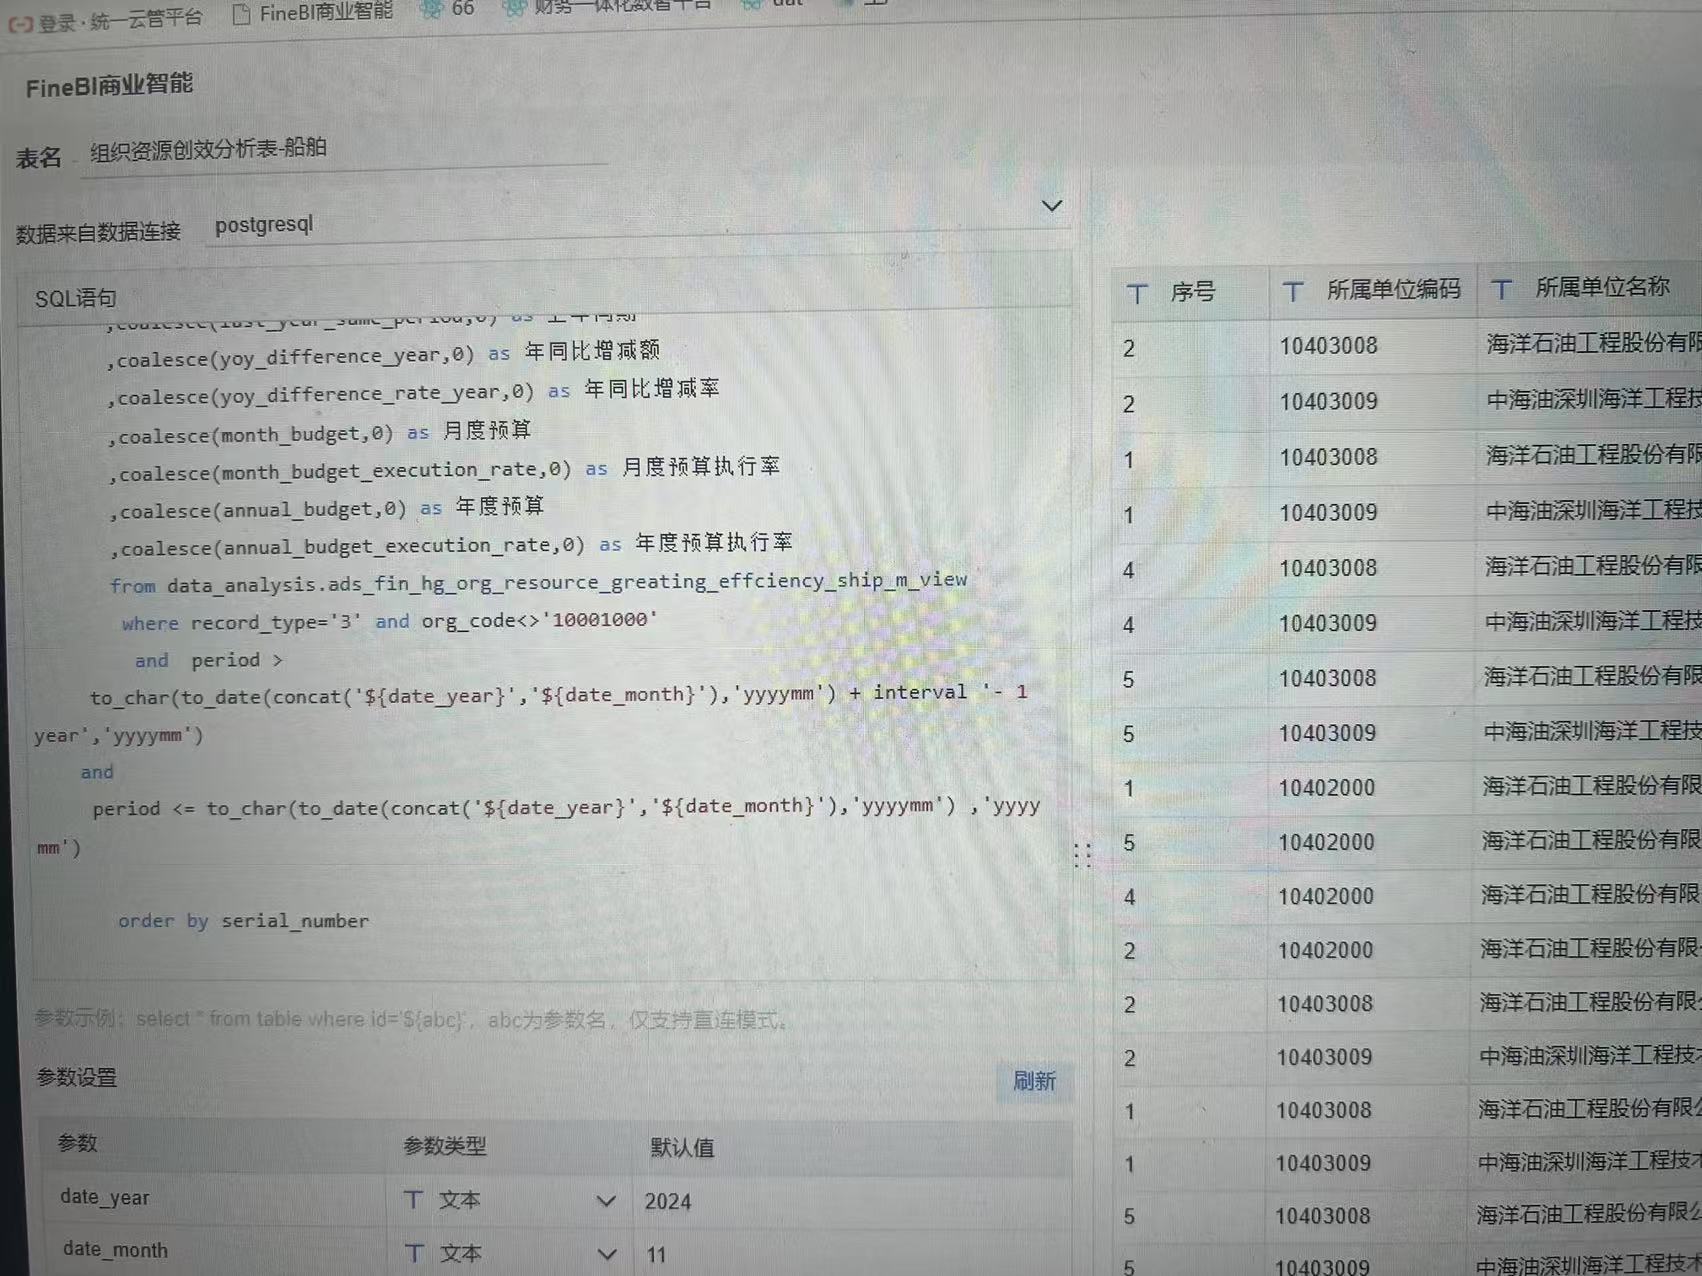Click the text type icon of 所属单位名称 column
1702x1276 pixels.
coord(1501,290)
